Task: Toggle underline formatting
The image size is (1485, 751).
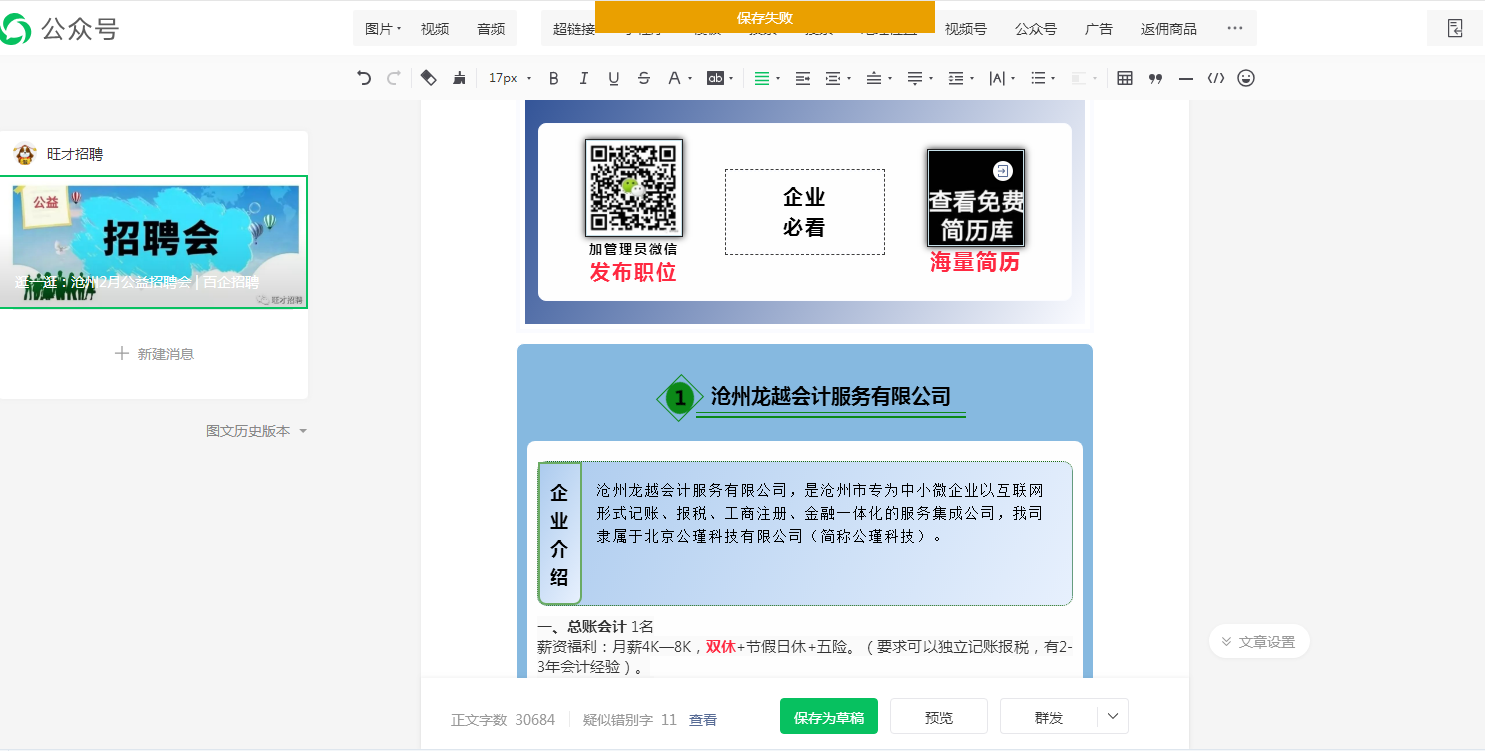Action: click(614, 78)
